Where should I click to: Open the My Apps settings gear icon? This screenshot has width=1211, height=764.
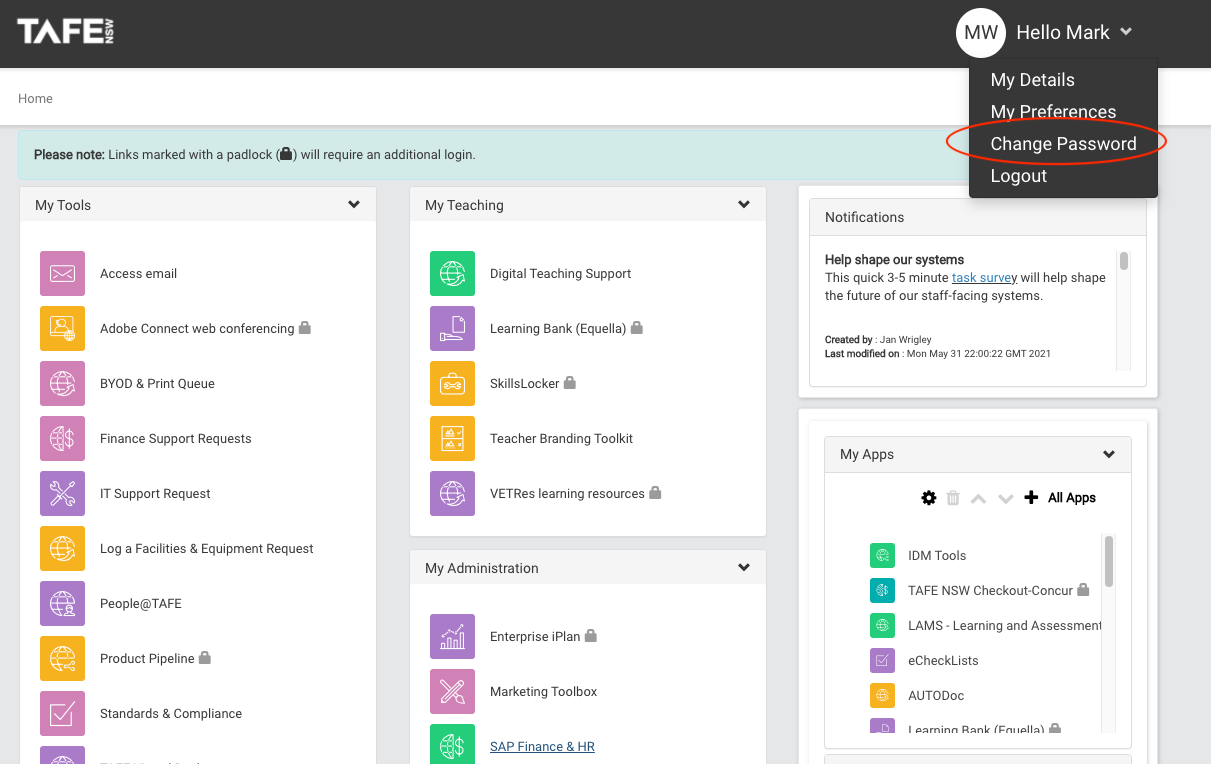tap(929, 498)
